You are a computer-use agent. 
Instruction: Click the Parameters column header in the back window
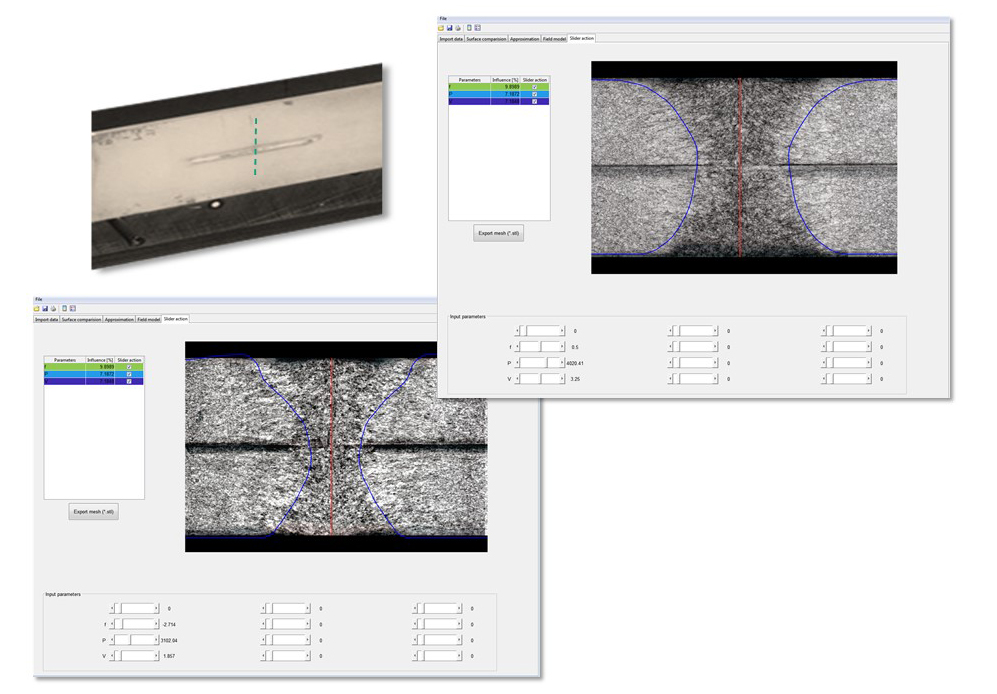64,360
